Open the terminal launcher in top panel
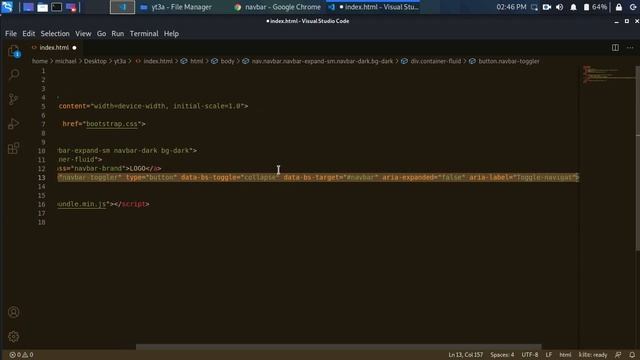The height and width of the screenshot is (360, 640). pos(56,7)
